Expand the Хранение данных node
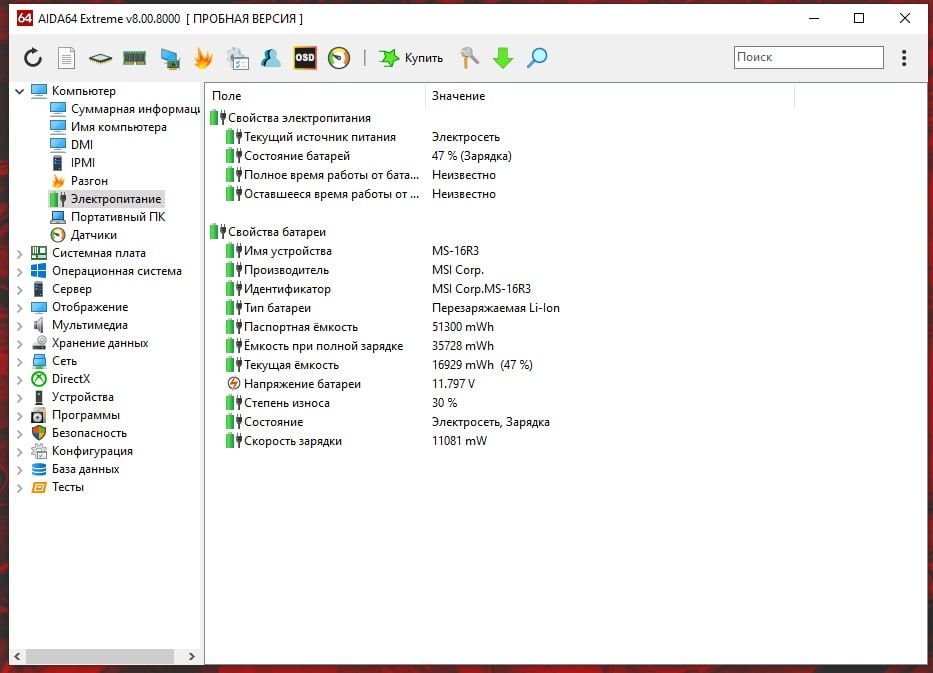Image resolution: width=933 pixels, height=673 pixels. [x=19, y=343]
